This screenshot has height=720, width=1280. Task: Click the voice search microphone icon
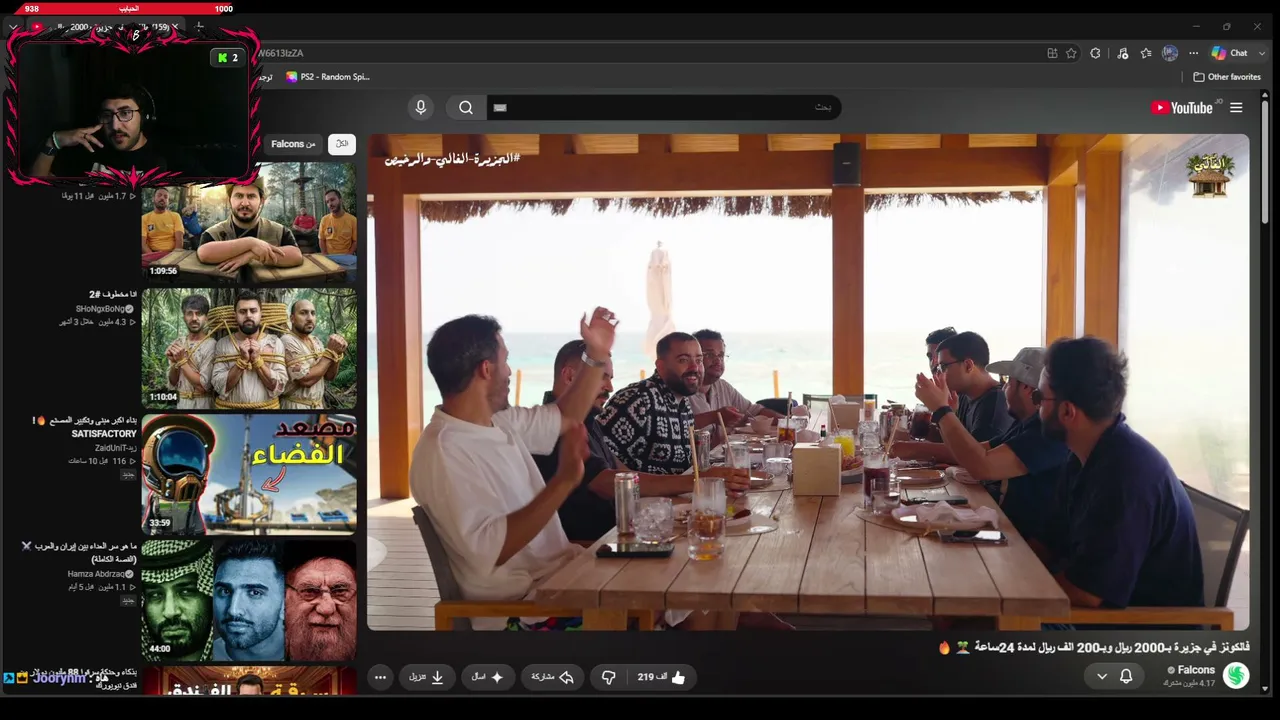click(421, 107)
